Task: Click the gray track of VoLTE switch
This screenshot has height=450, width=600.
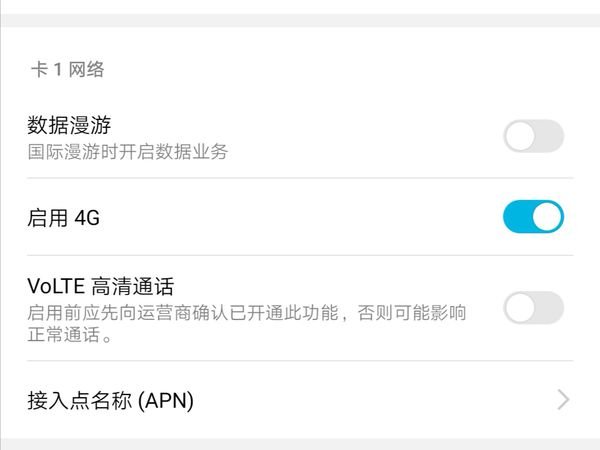Action: click(x=551, y=308)
